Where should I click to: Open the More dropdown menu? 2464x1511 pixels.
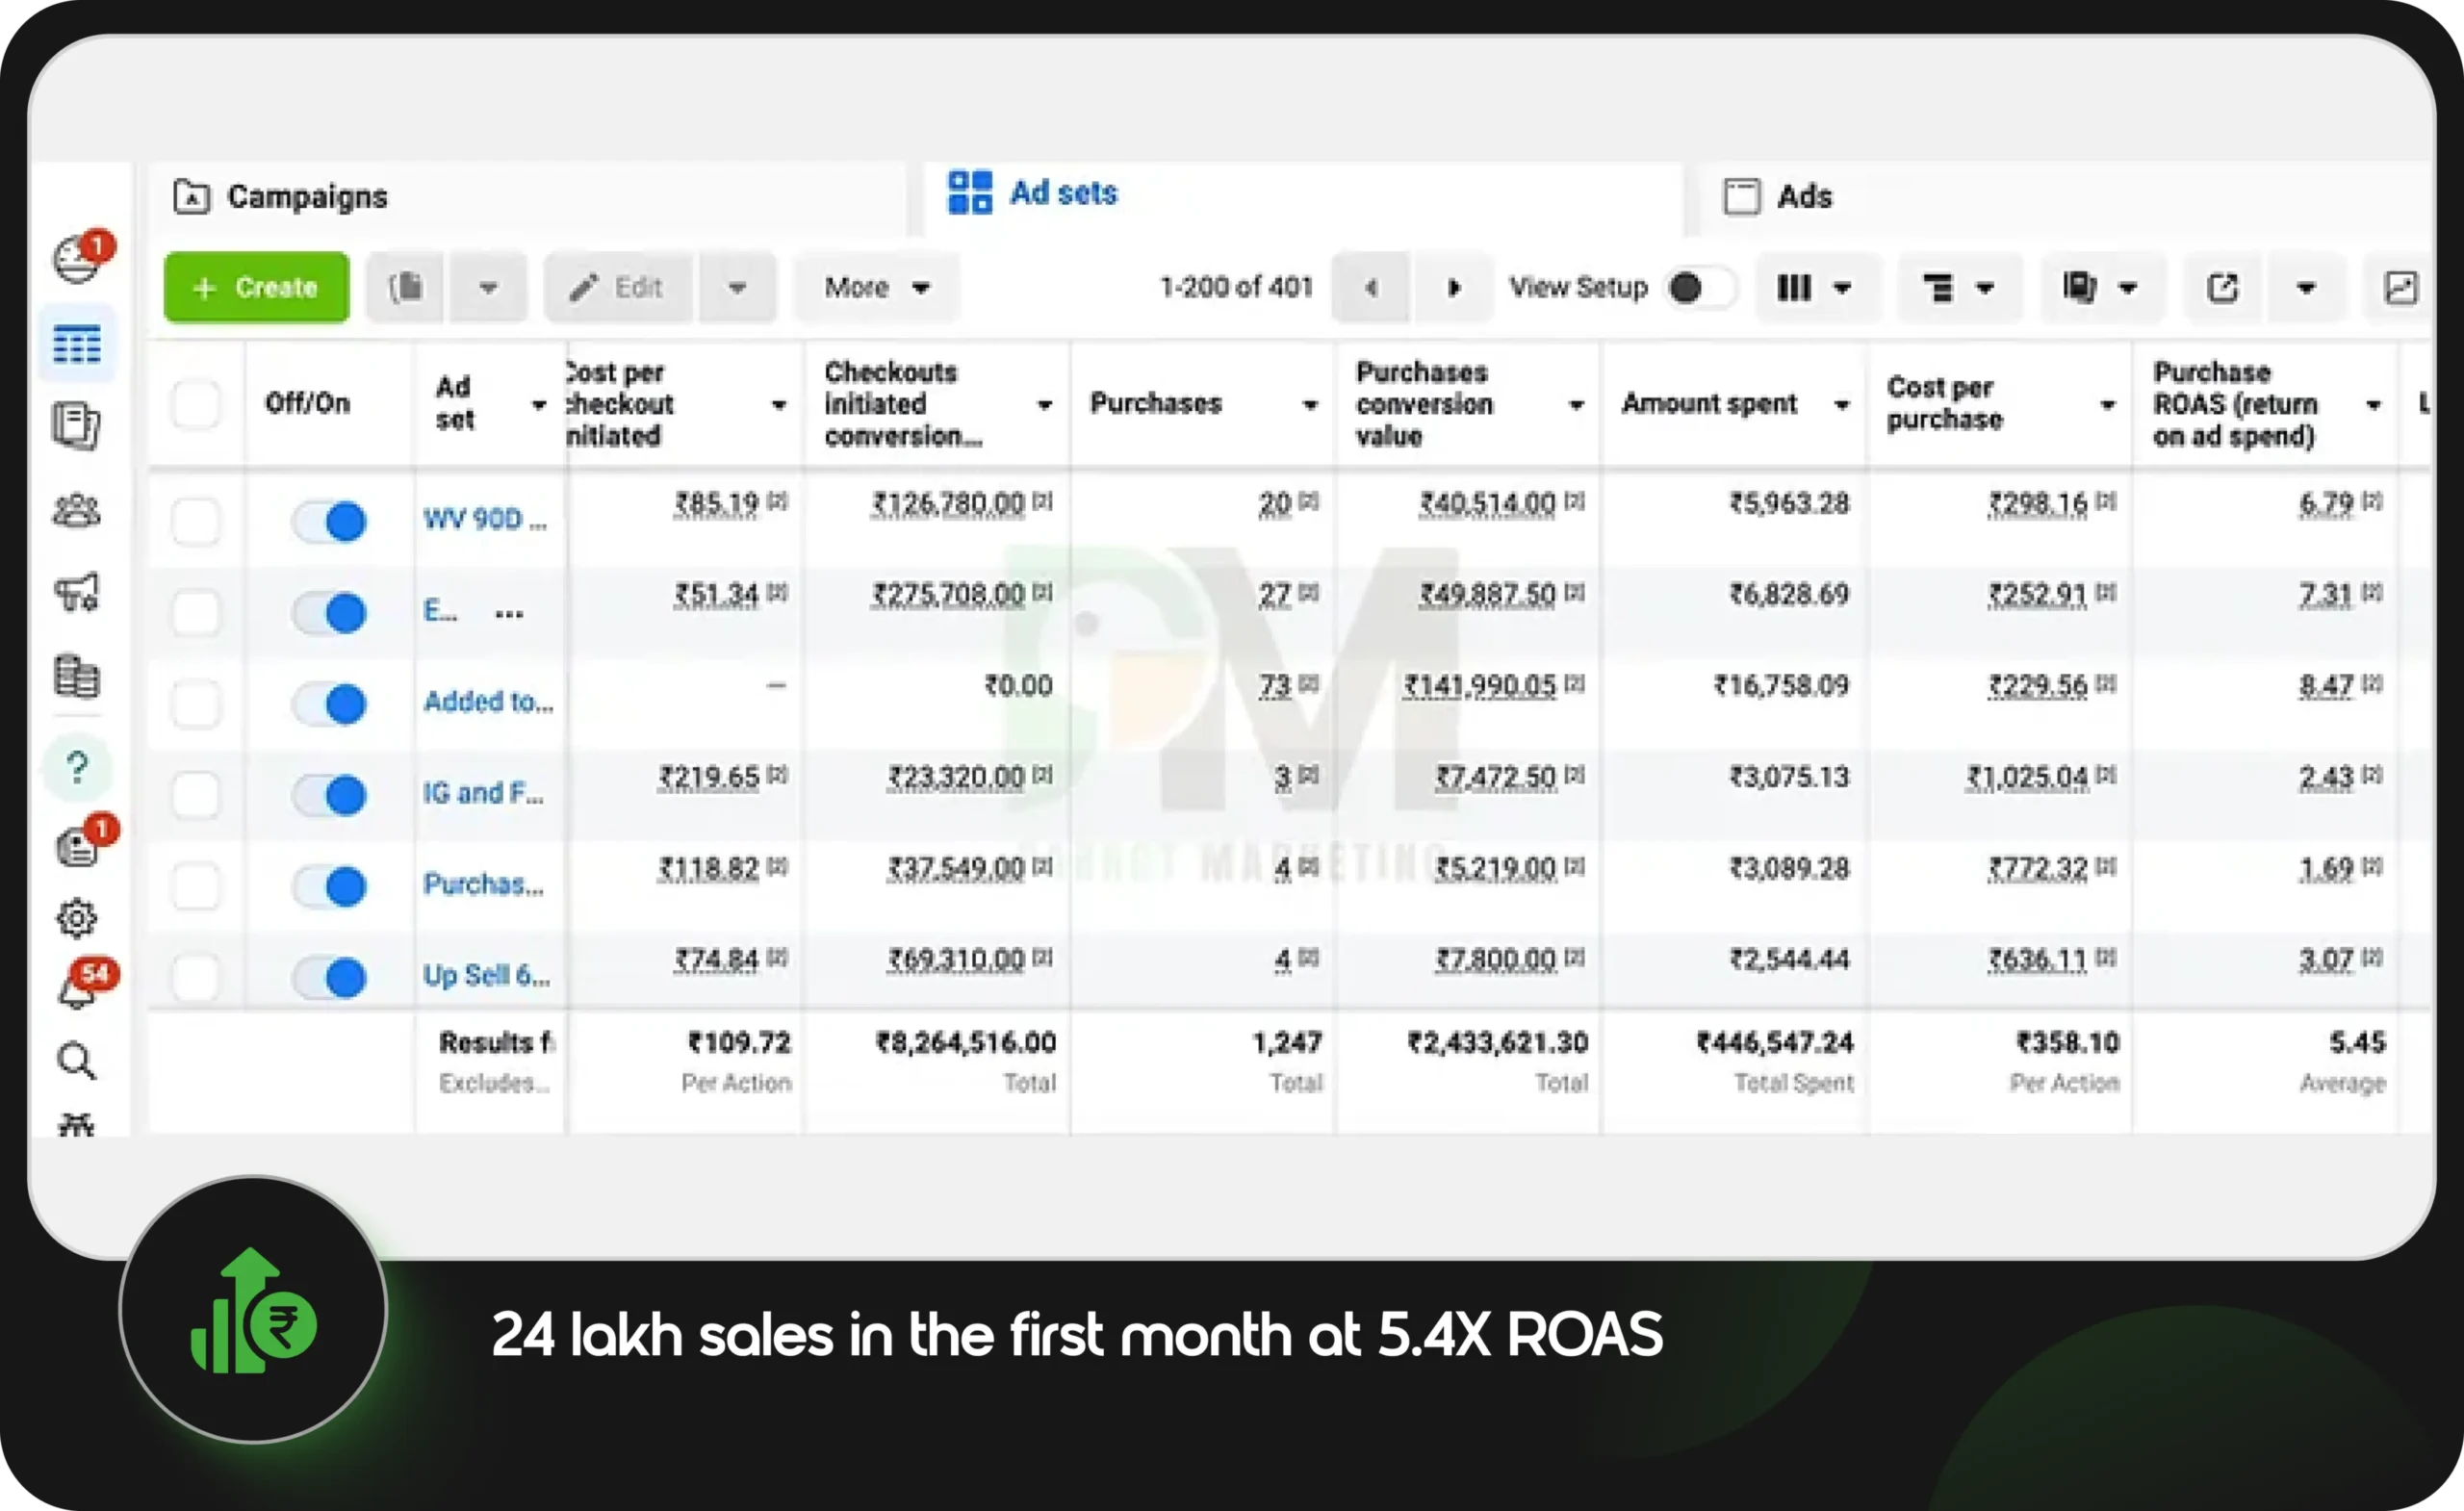(x=876, y=288)
